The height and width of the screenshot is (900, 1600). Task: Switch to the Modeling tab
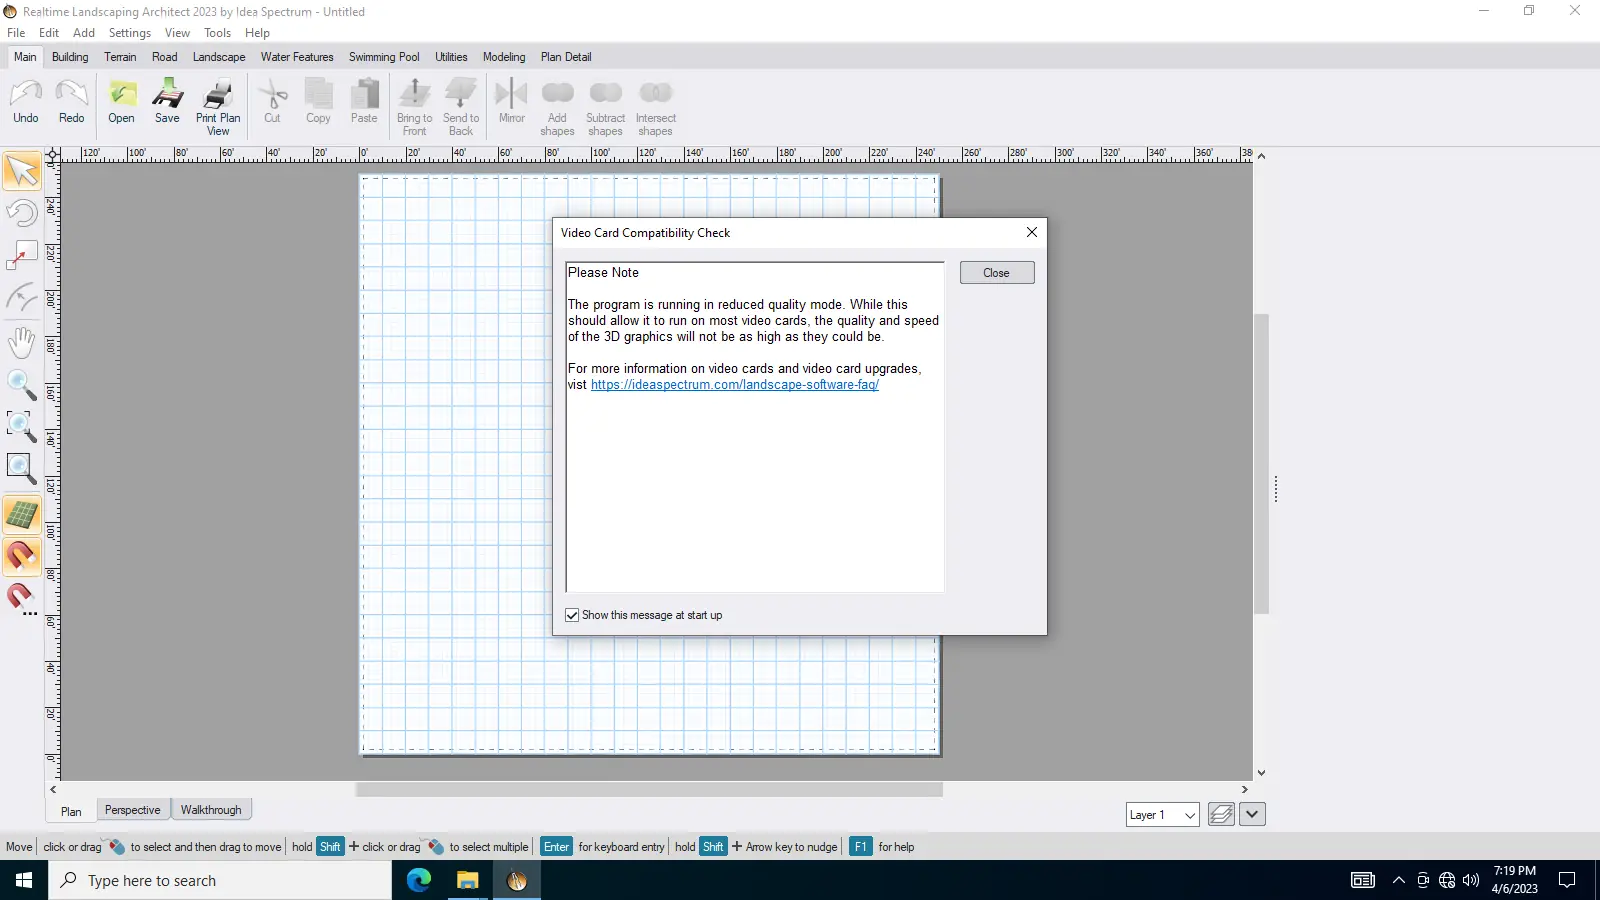pos(504,57)
